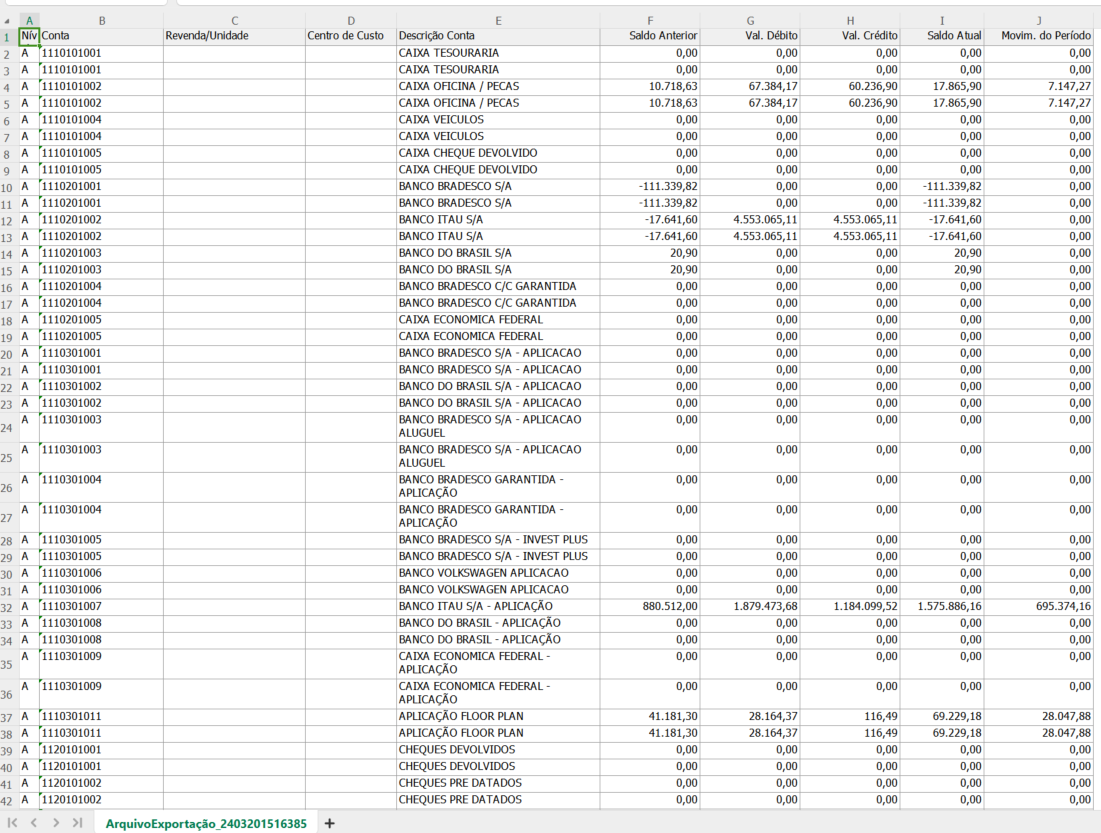The image size is (1101, 833).
Task: Select the Revenda/Unidade header cell
Action: 235,36
